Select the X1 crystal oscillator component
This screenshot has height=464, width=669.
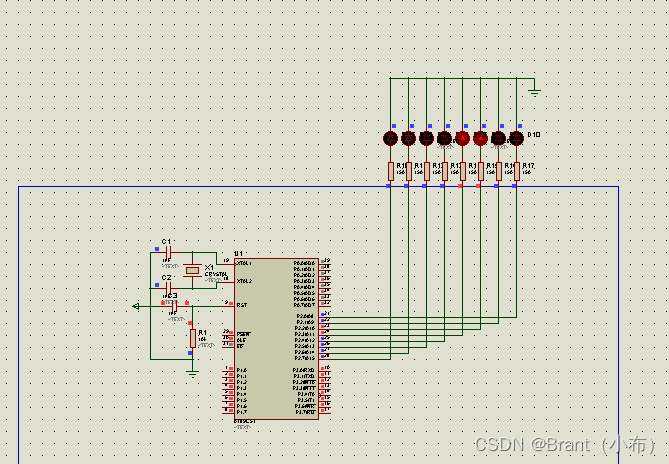(x=192, y=270)
